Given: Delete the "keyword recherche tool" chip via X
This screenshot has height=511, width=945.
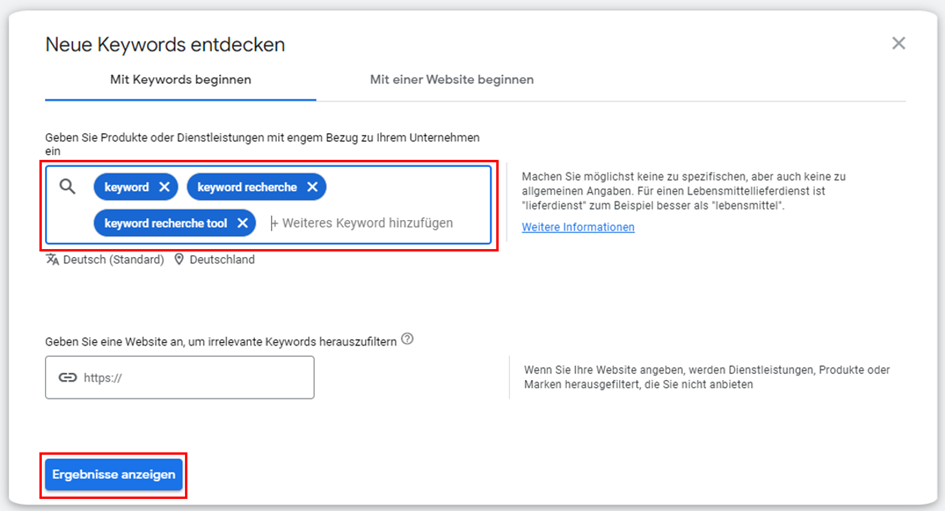Looking at the screenshot, I should [242, 223].
